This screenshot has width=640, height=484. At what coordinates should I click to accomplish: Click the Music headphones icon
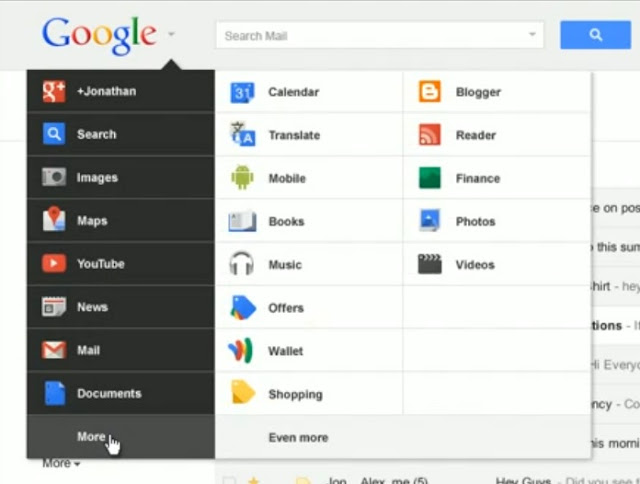click(241, 263)
